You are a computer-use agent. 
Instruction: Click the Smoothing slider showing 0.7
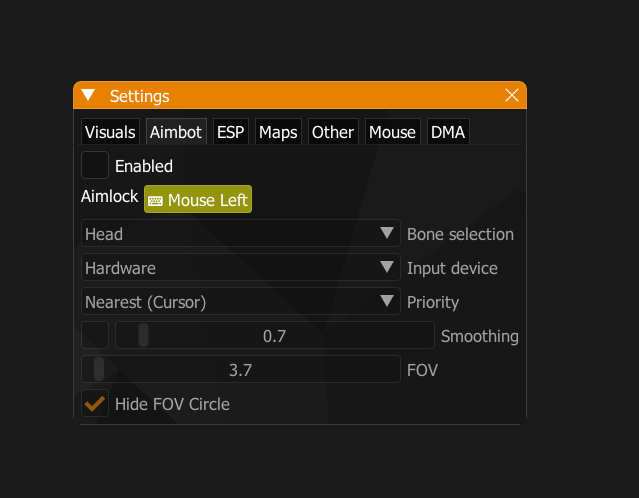pos(275,335)
